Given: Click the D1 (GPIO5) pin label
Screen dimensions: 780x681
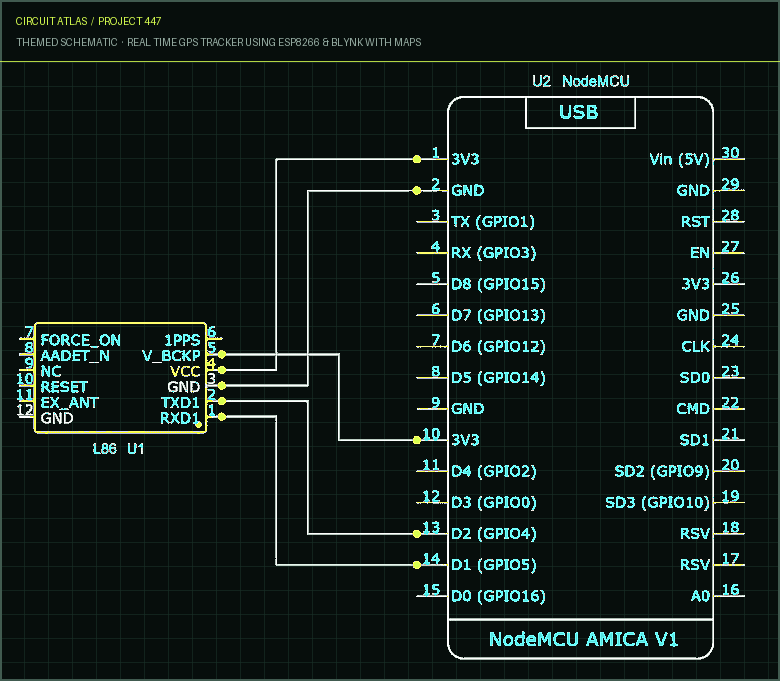Looking at the screenshot, I should tap(493, 565).
